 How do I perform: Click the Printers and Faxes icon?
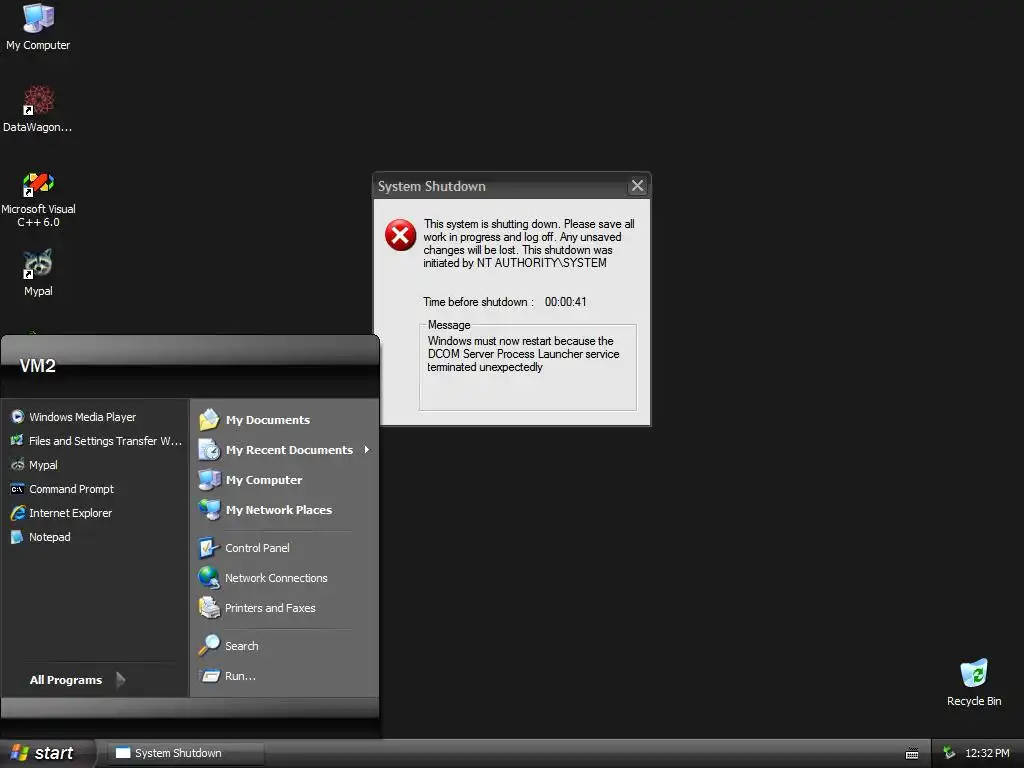[x=209, y=607]
